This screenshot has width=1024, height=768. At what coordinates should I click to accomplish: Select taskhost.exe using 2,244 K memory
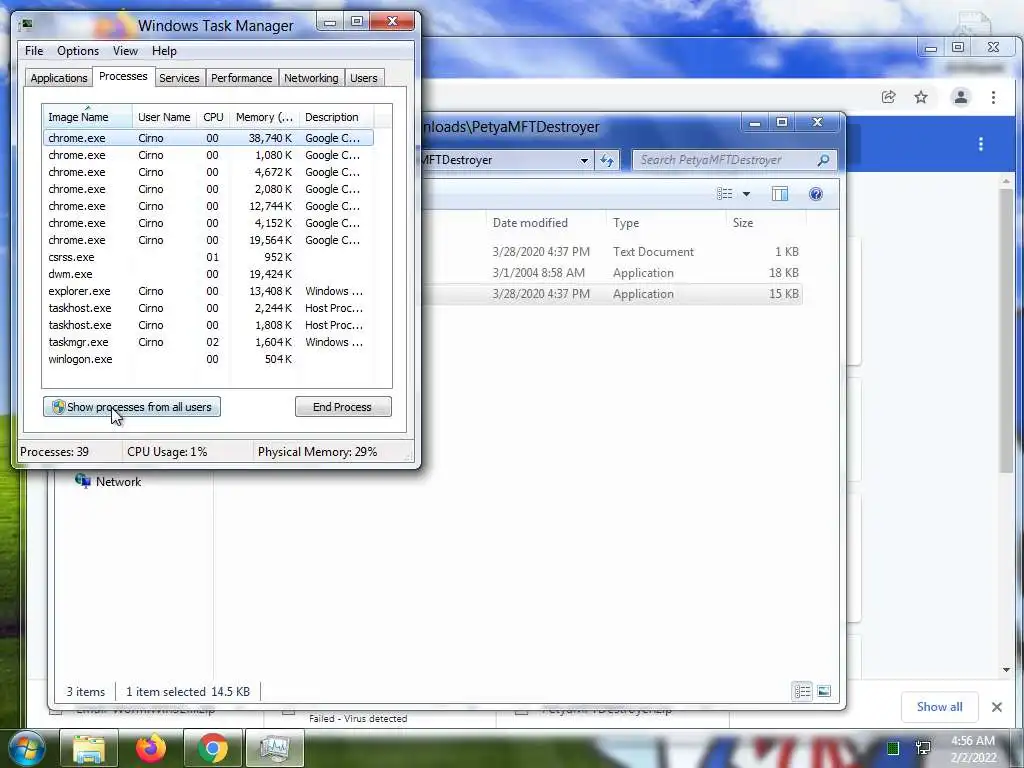click(x=208, y=308)
